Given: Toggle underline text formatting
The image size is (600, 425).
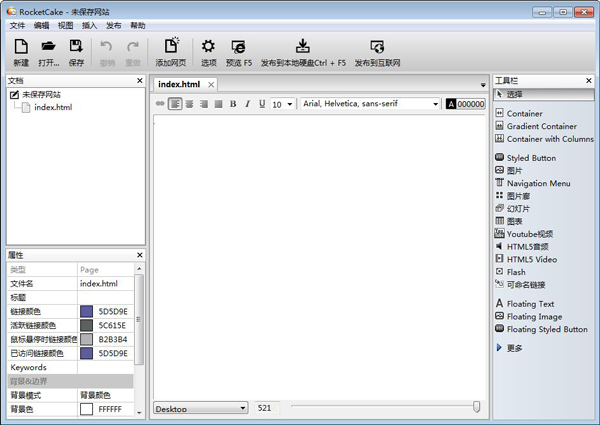Looking at the screenshot, I should [x=262, y=104].
